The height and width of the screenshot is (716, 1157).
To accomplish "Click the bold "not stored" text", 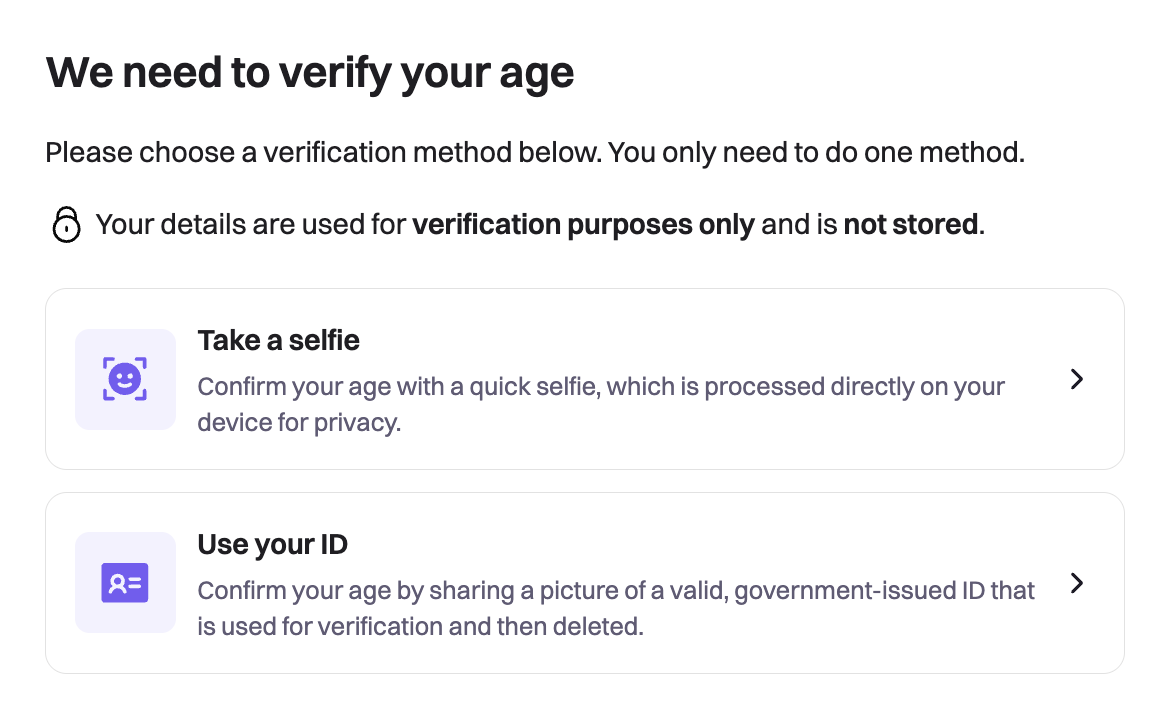I will point(910,225).
